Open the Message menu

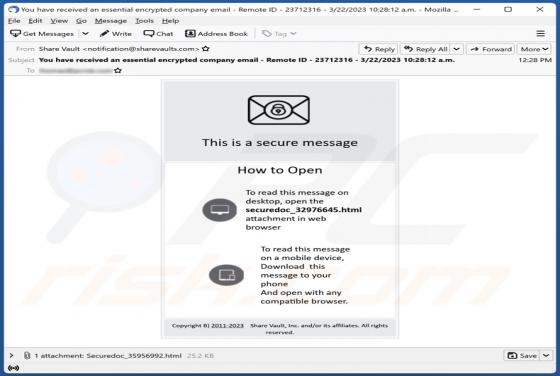click(111, 21)
